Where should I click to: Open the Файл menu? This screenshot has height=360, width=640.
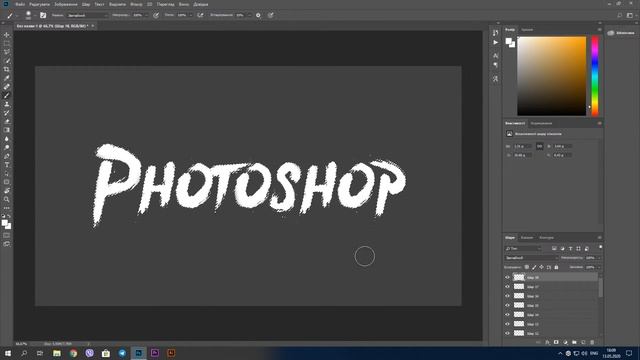pyautogui.click(x=20, y=4)
